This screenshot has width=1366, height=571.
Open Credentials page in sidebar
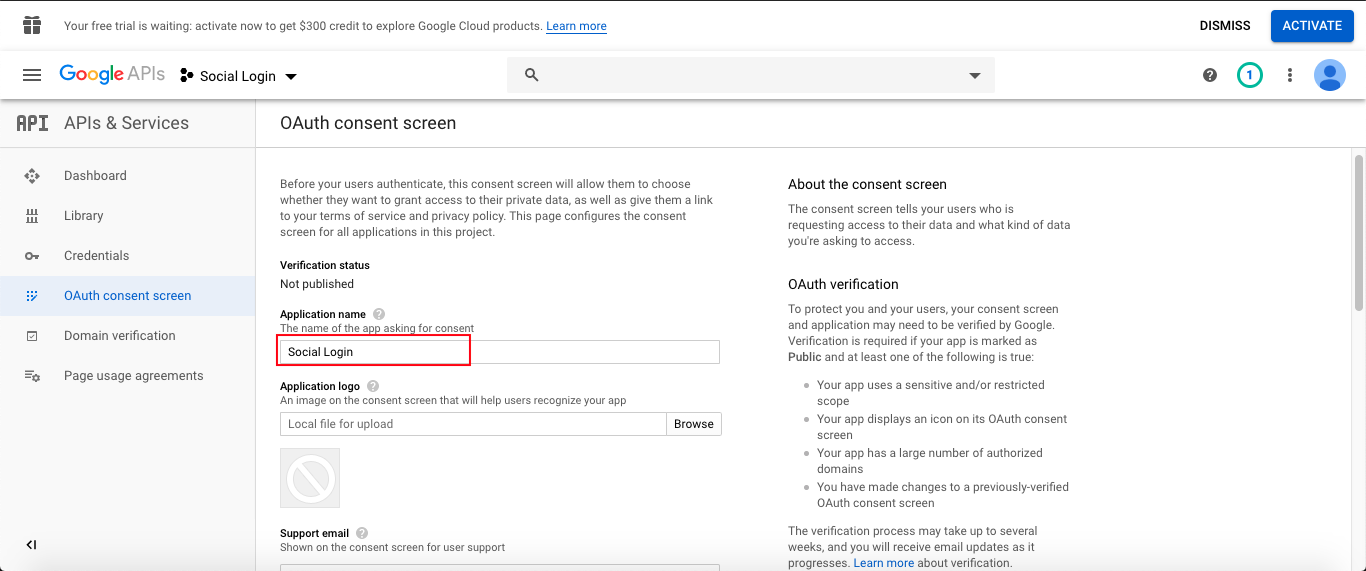pyautogui.click(x=96, y=256)
